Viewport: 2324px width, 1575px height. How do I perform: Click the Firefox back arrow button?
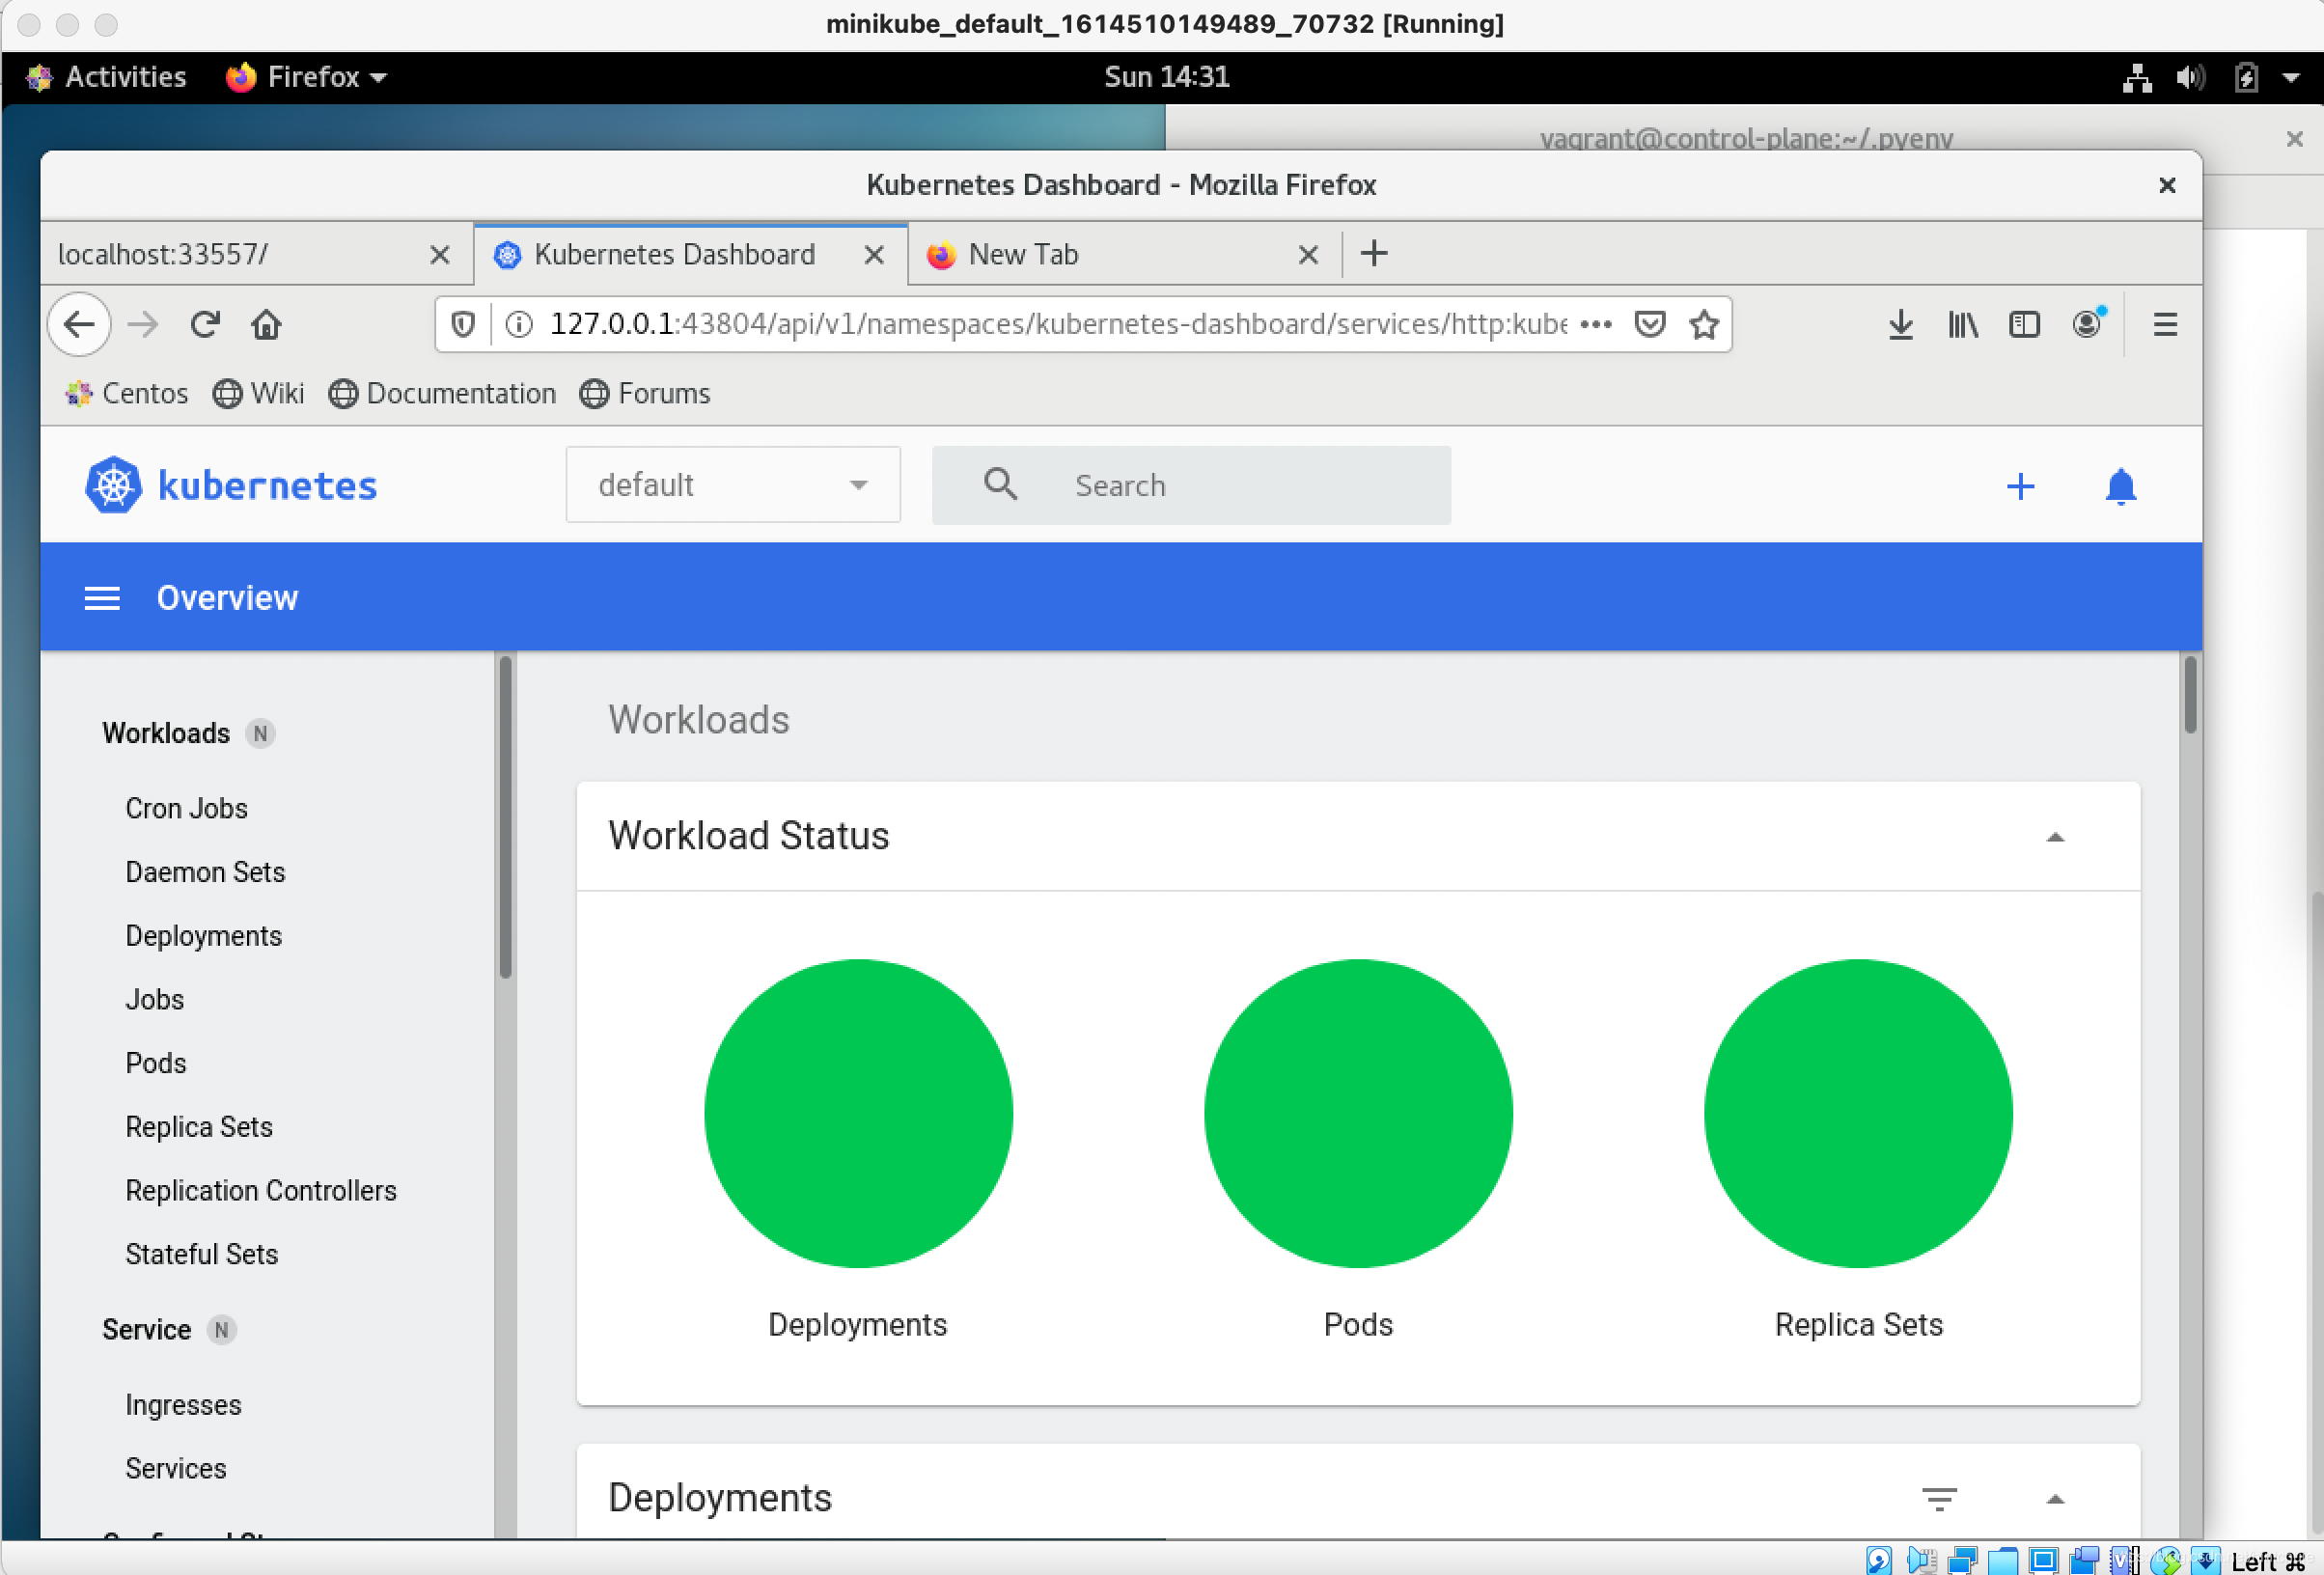[x=79, y=324]
